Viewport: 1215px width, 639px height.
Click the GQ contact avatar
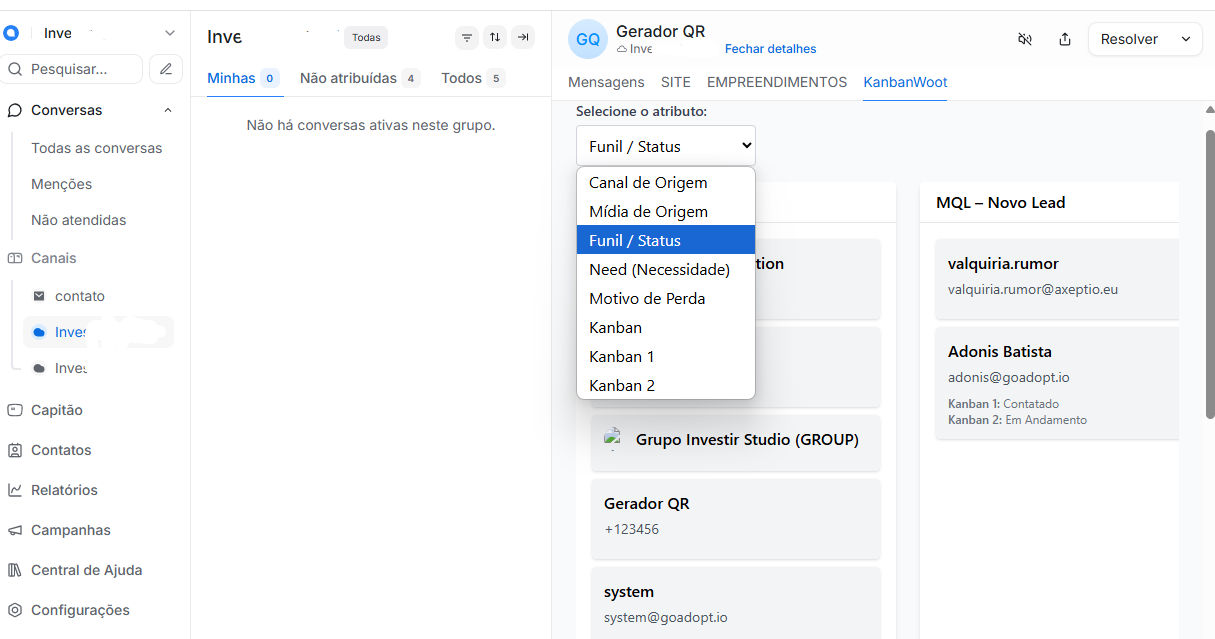tap(588, 39)
